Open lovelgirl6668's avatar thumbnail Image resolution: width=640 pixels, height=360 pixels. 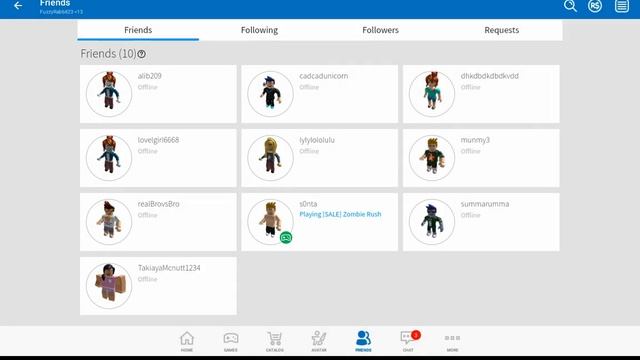pos(109,158)
